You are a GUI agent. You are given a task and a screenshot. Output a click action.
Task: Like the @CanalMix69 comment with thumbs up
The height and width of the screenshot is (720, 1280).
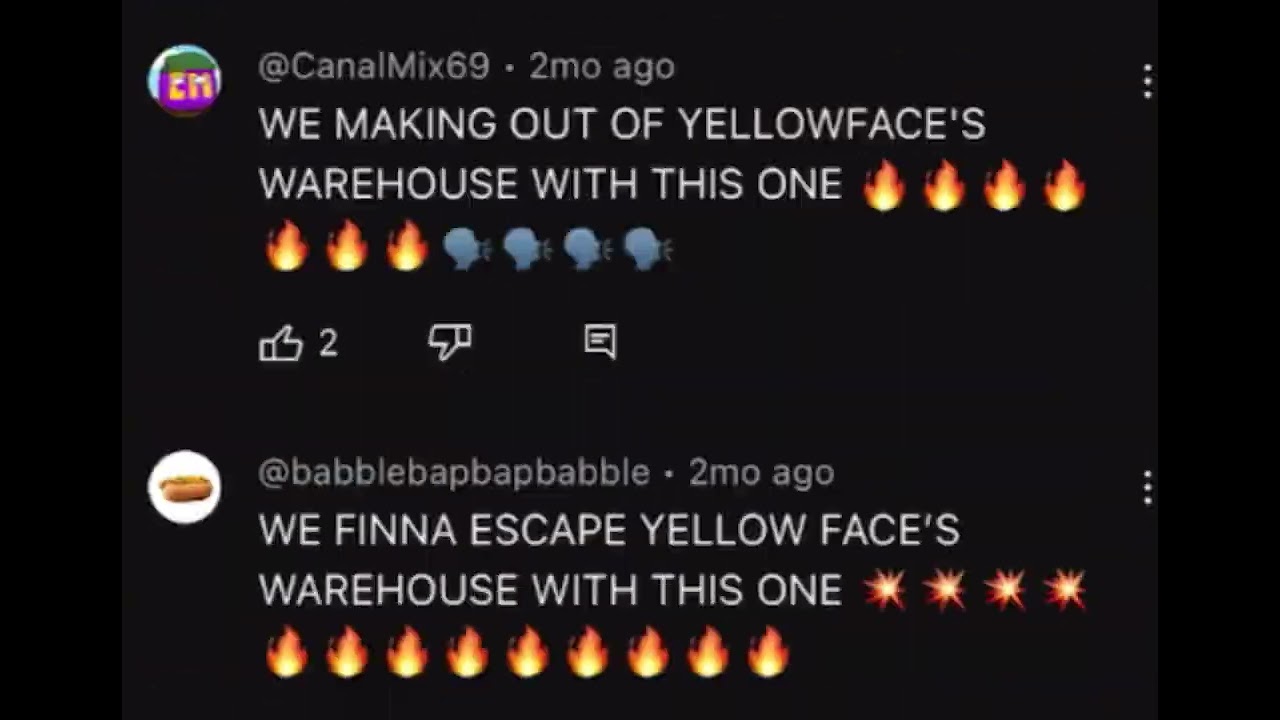[x=281, y=344]
